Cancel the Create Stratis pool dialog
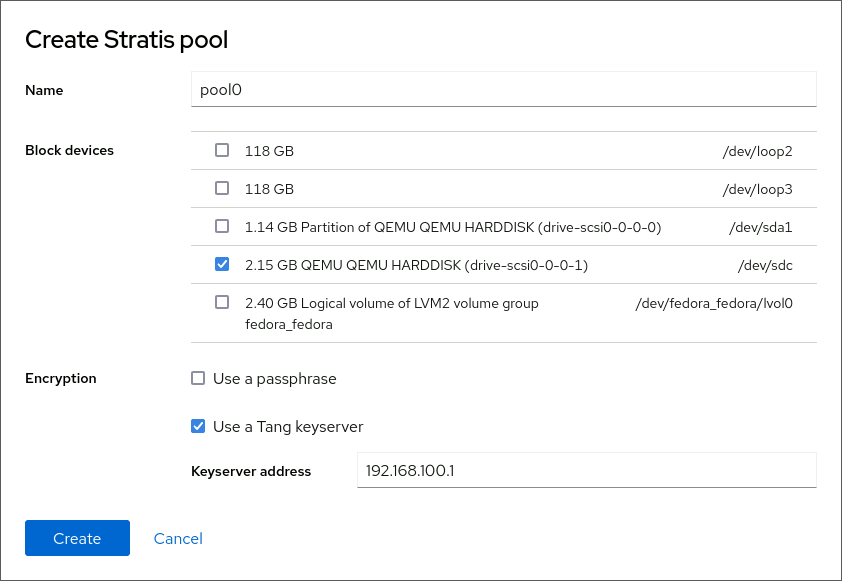This screenshot has width=842, height=581. (178, 538)
